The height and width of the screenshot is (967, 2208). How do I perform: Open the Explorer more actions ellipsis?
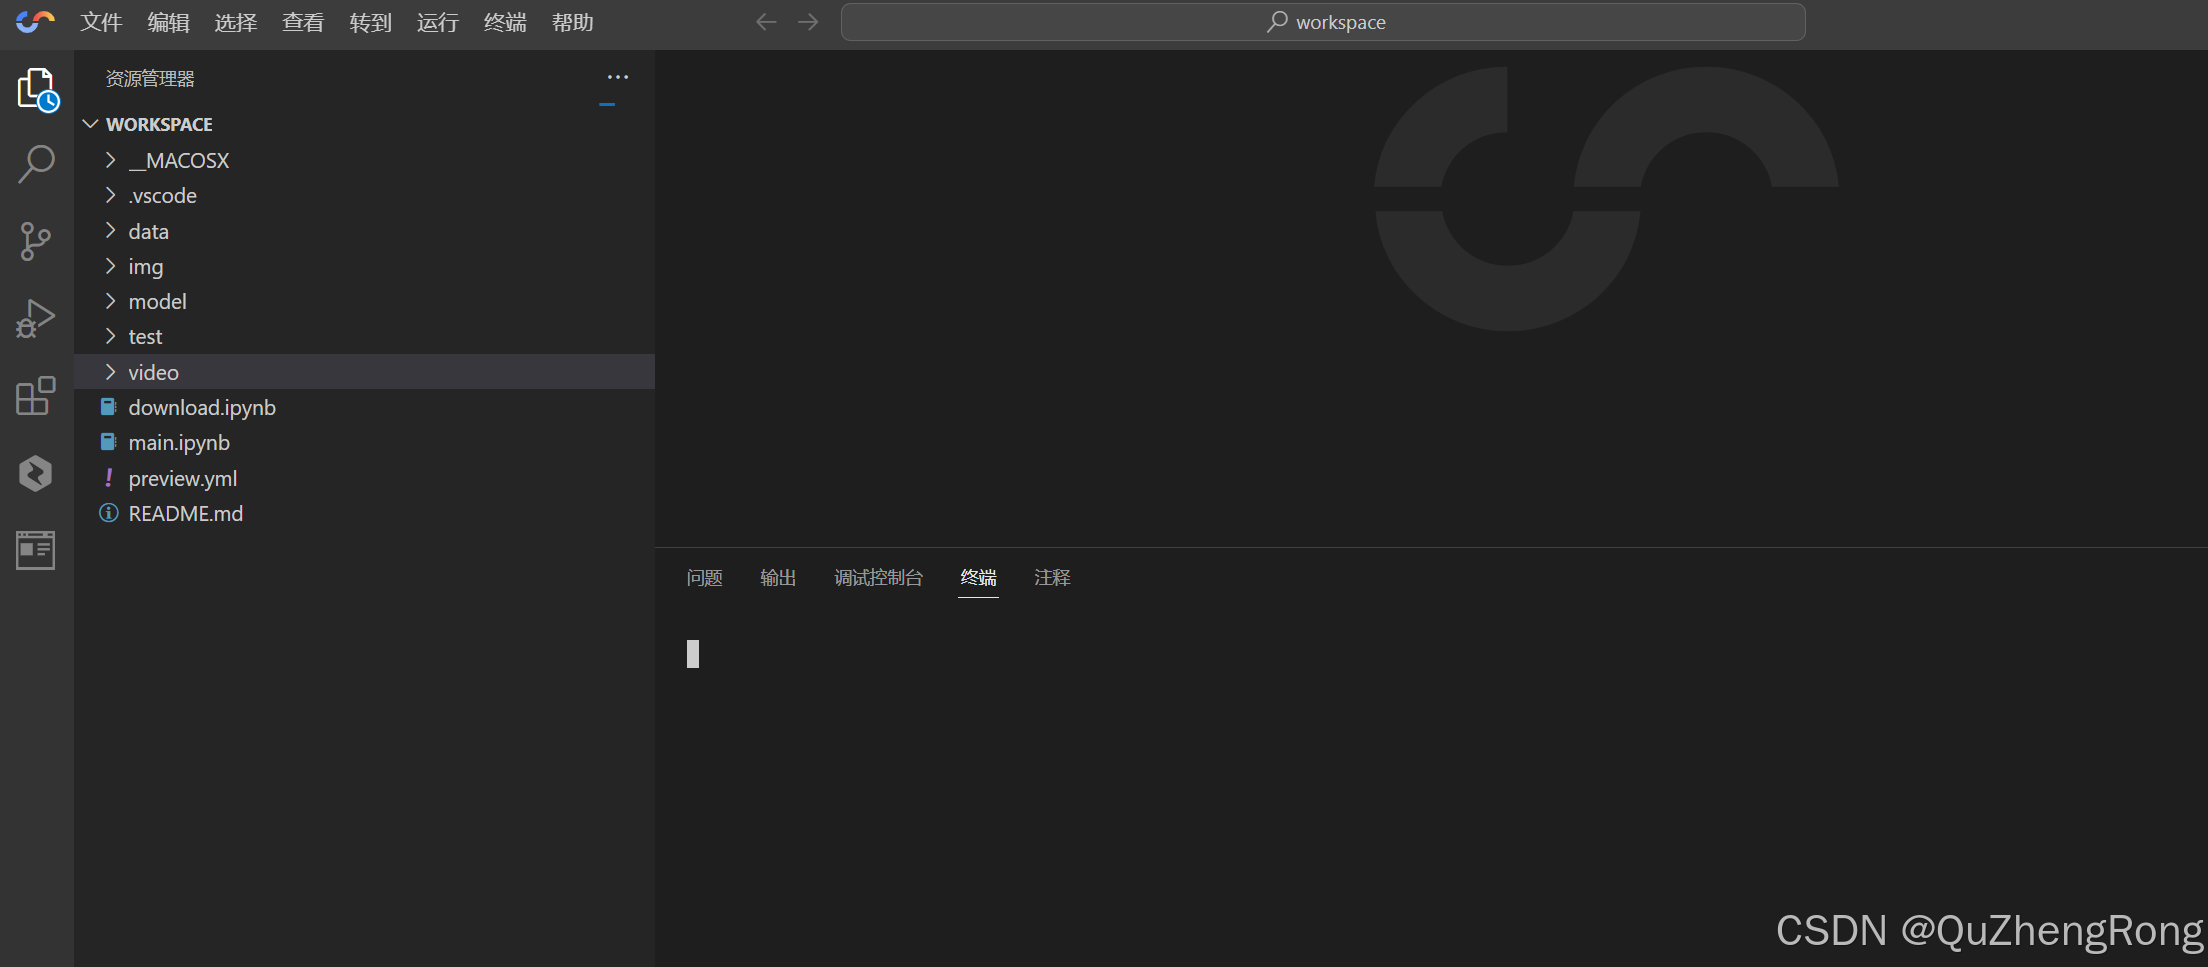pos(618,77)
